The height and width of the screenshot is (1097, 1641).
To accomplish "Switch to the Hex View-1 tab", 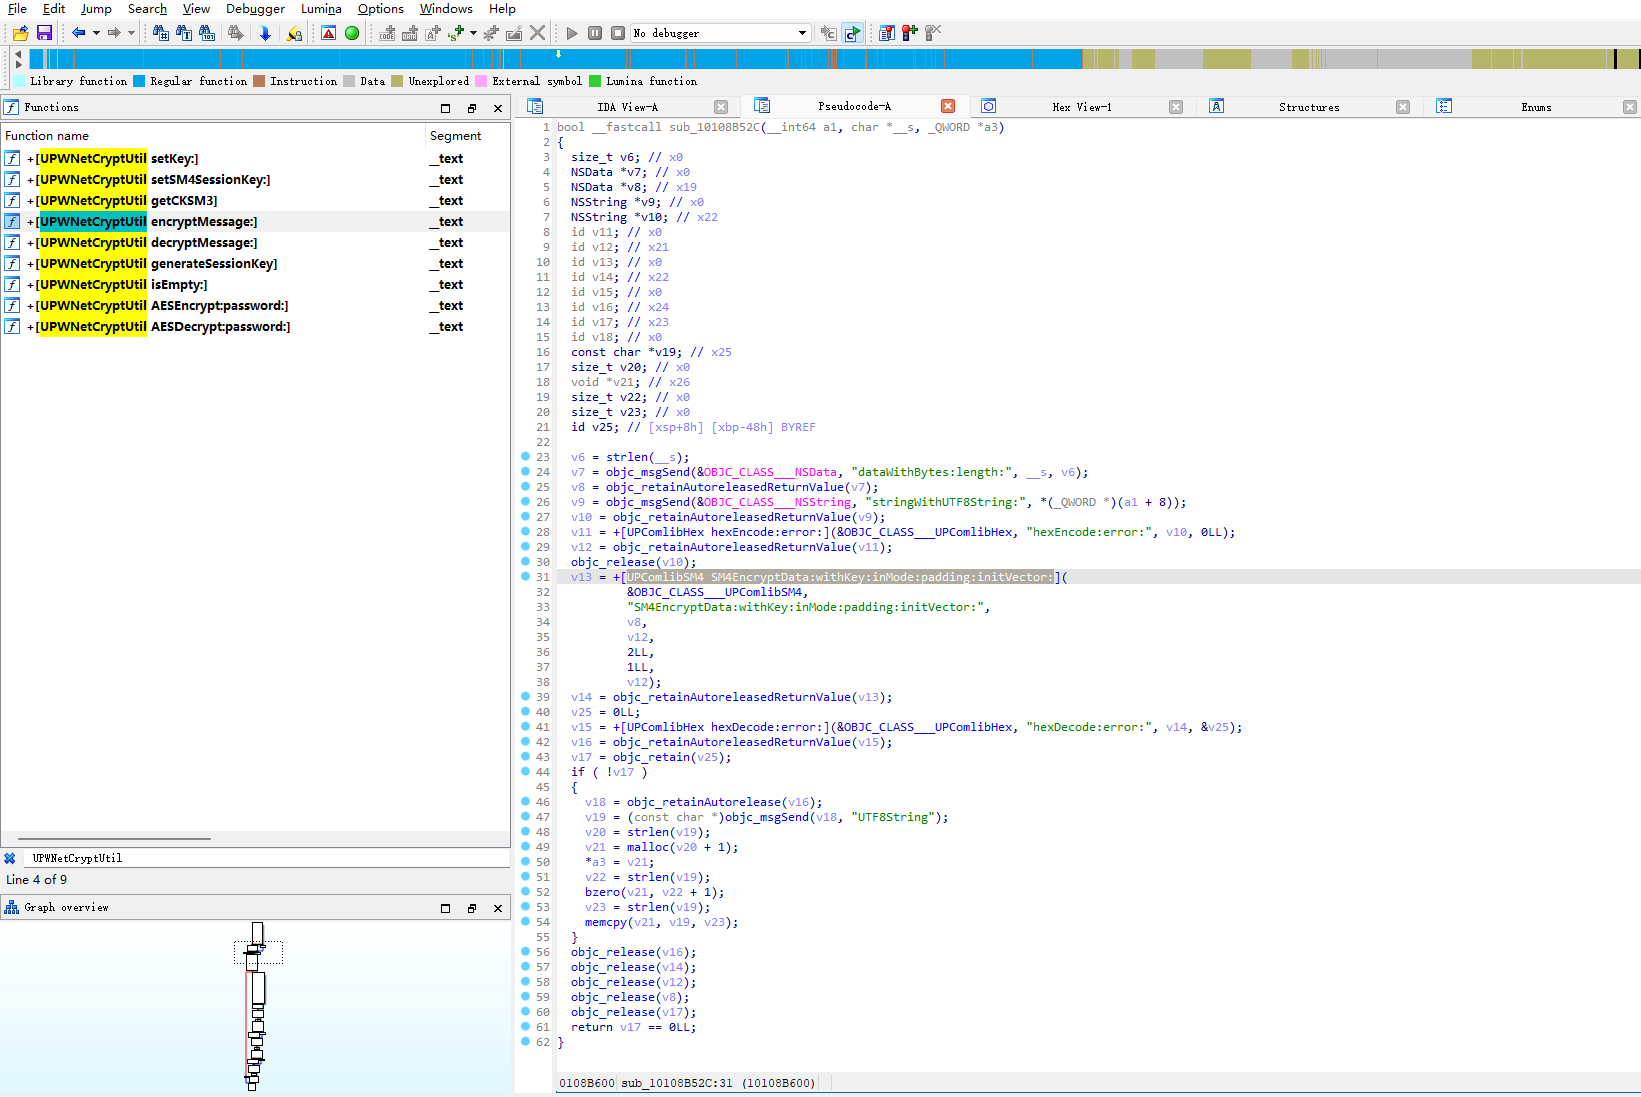I will pyautogui.click(x=1081, y=107).
